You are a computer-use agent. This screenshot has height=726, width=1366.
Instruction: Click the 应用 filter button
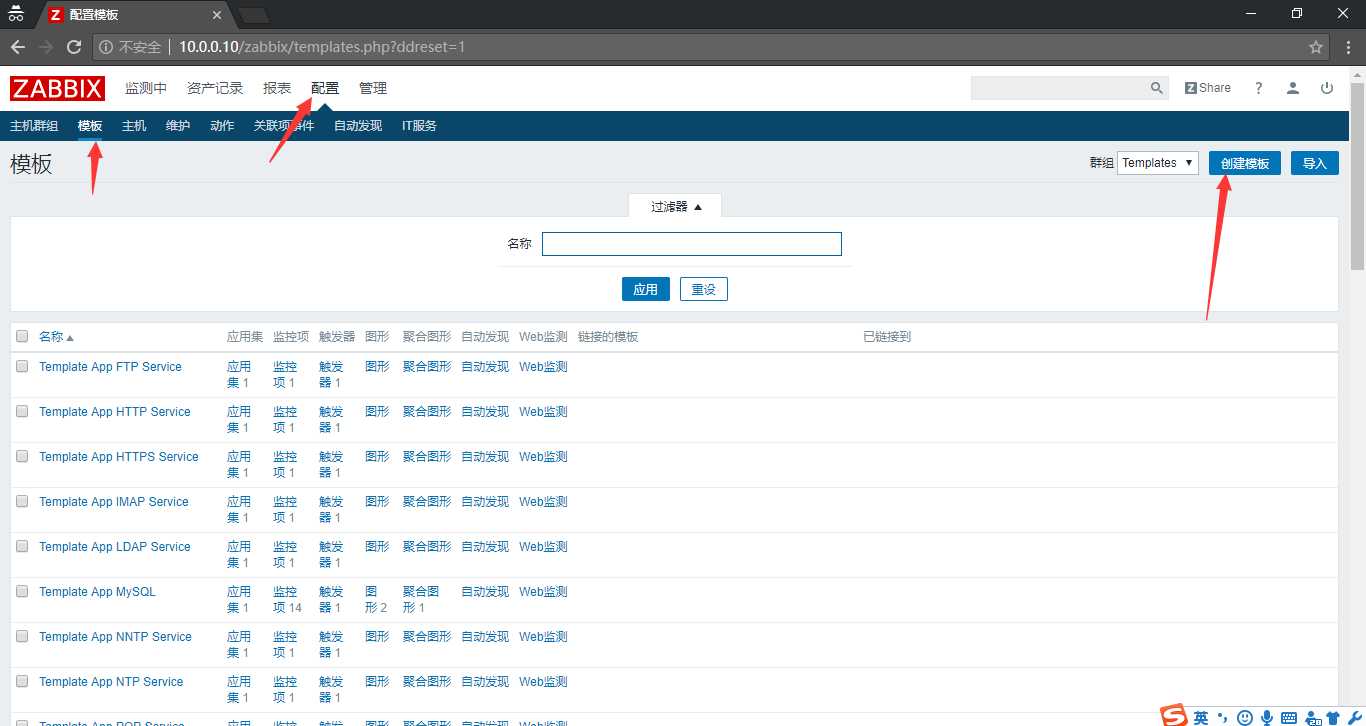(646, 289)
